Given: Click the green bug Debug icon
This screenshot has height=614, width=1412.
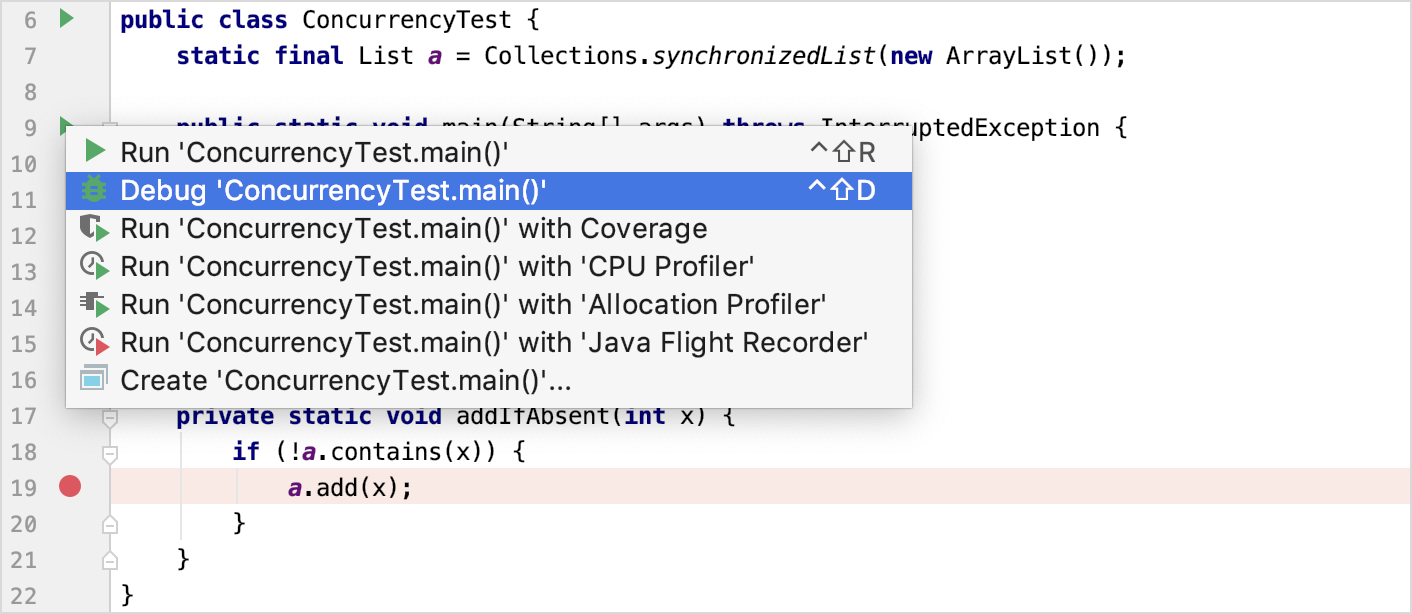Looking at the screenshot, I should [94, 190].
